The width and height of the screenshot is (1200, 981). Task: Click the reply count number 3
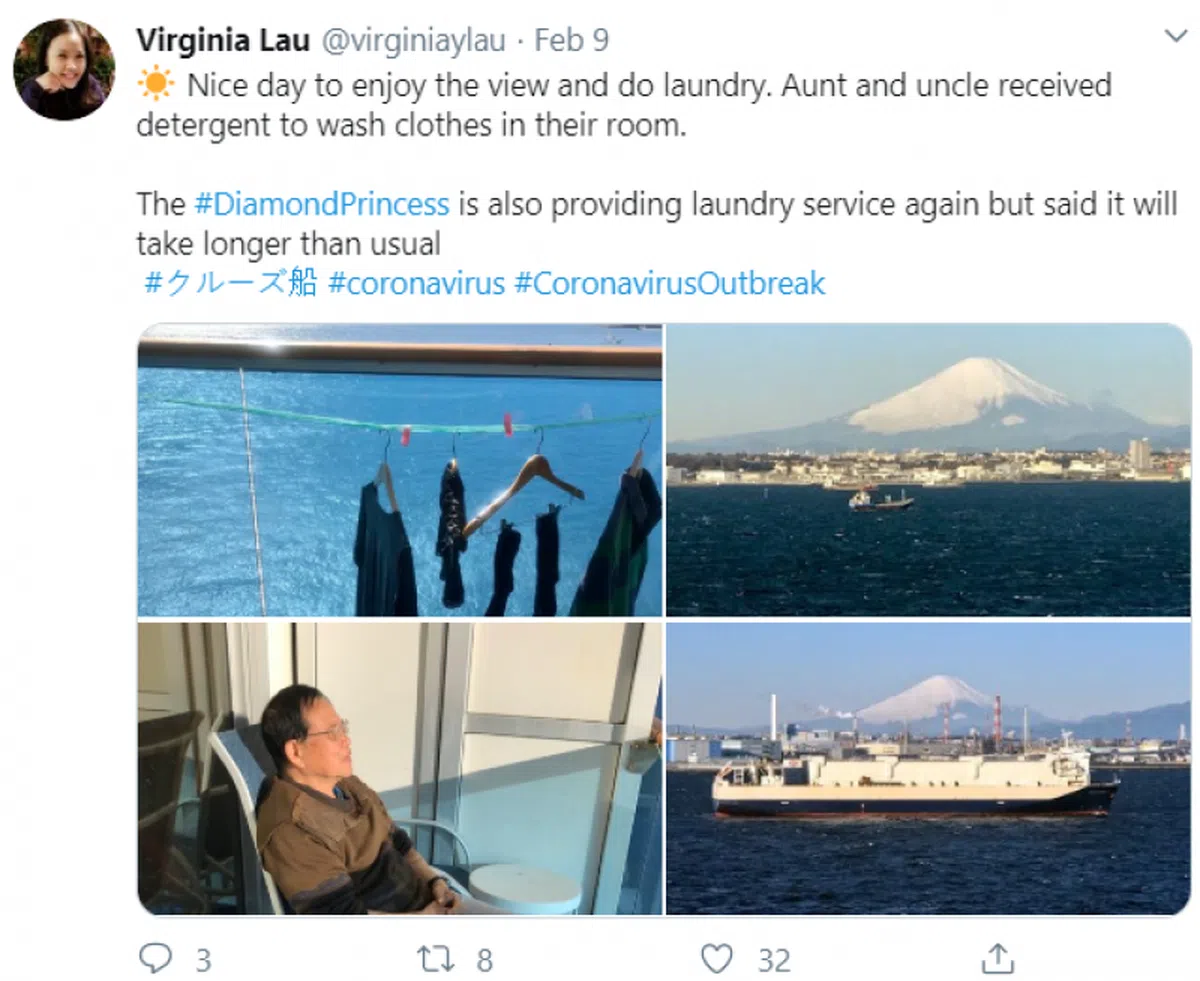tap(203, 961)
